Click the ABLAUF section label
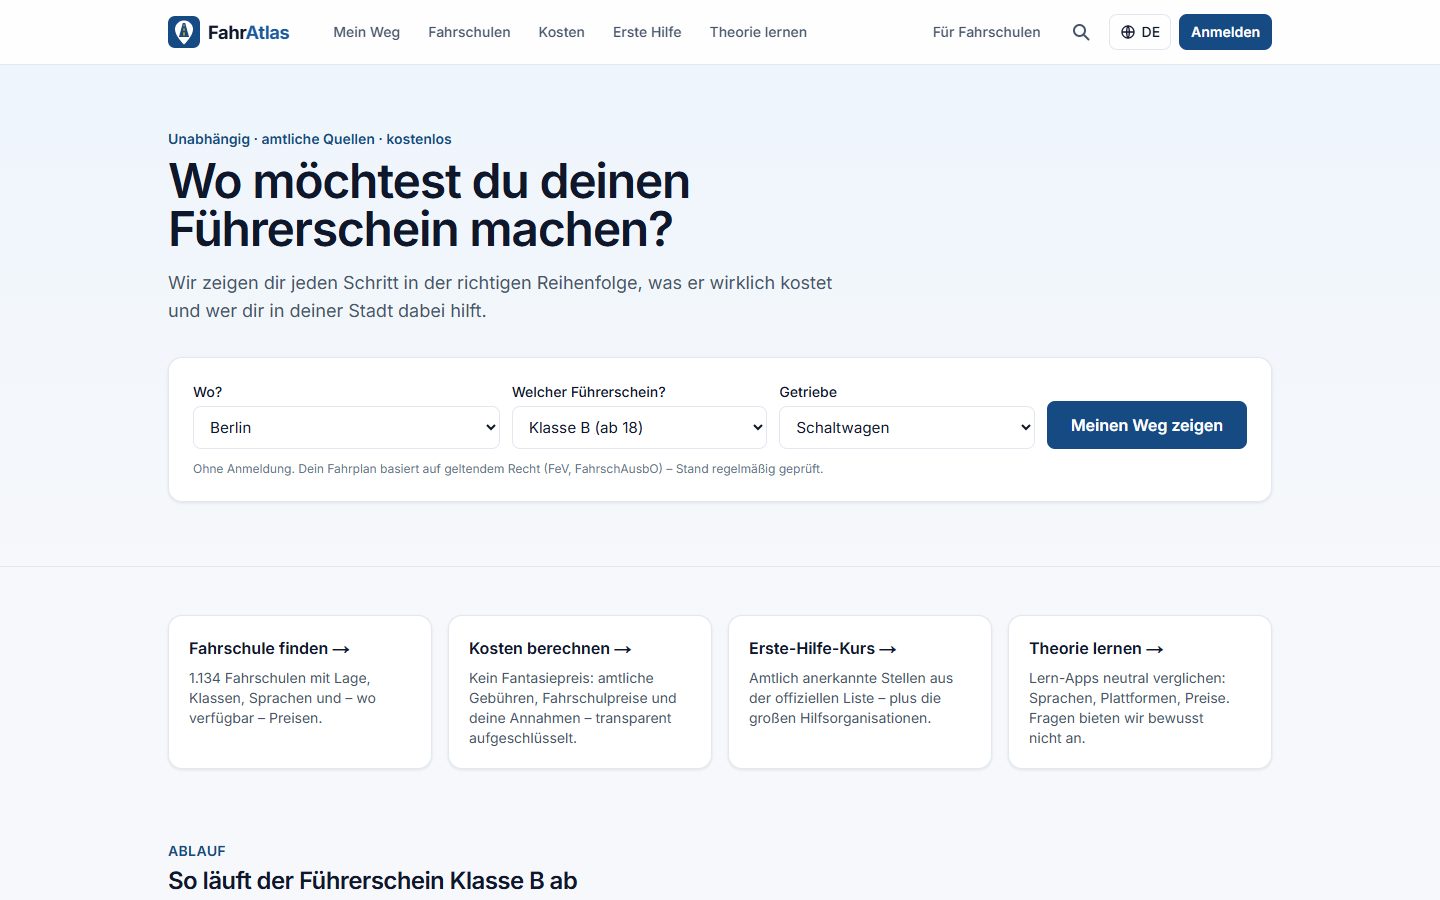This screenshot has width=1440, height=900. [197, 851]
